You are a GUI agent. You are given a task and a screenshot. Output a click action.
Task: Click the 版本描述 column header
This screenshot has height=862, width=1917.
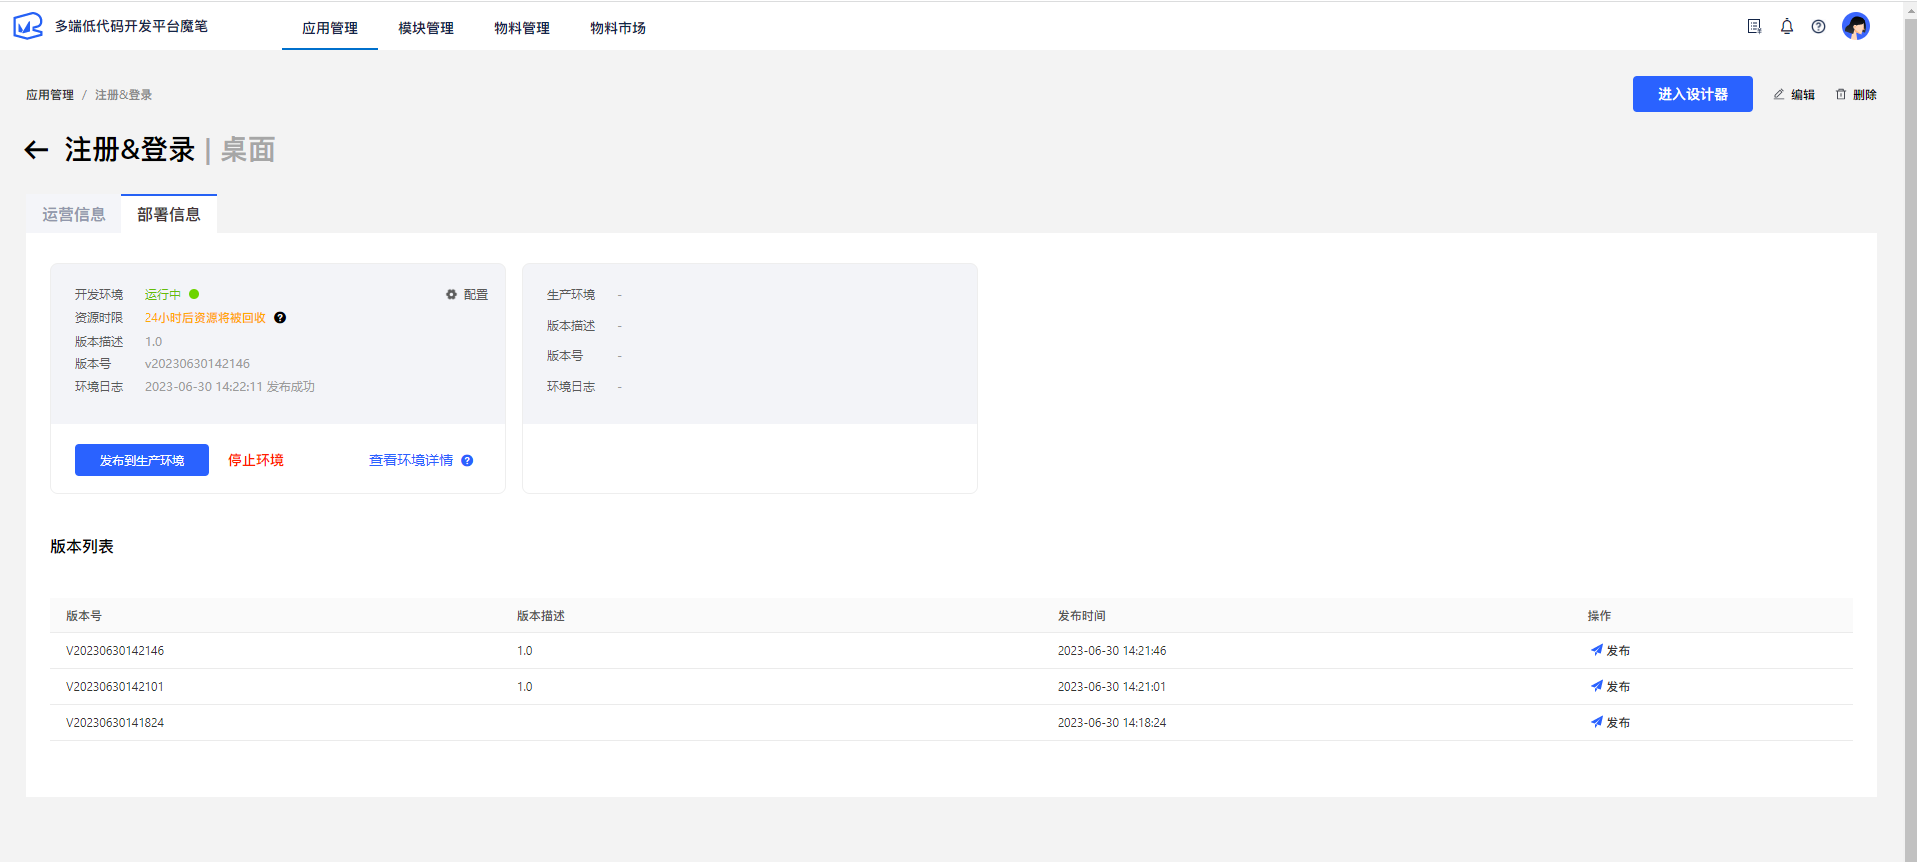541,616
